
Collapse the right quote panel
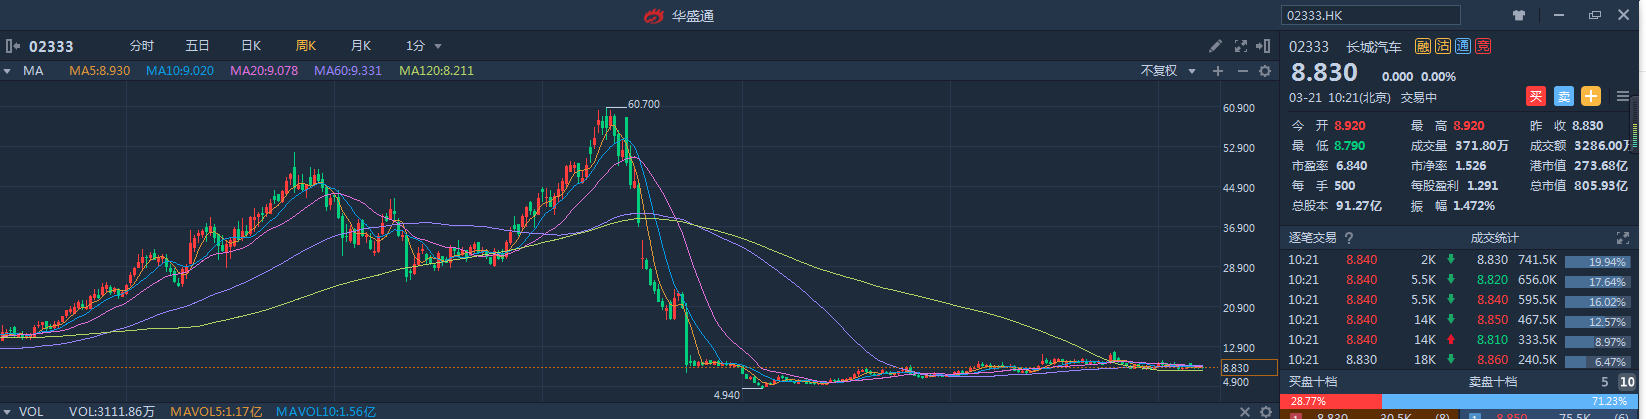click(1265, 46)
